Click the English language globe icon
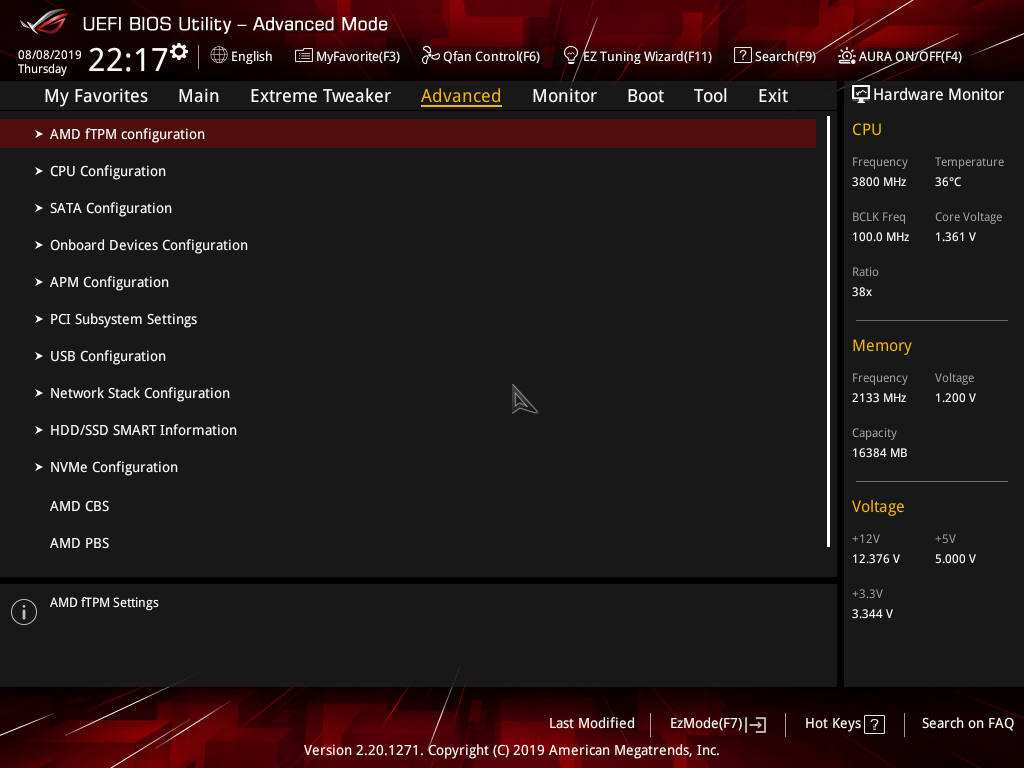 tap(220, 57)
